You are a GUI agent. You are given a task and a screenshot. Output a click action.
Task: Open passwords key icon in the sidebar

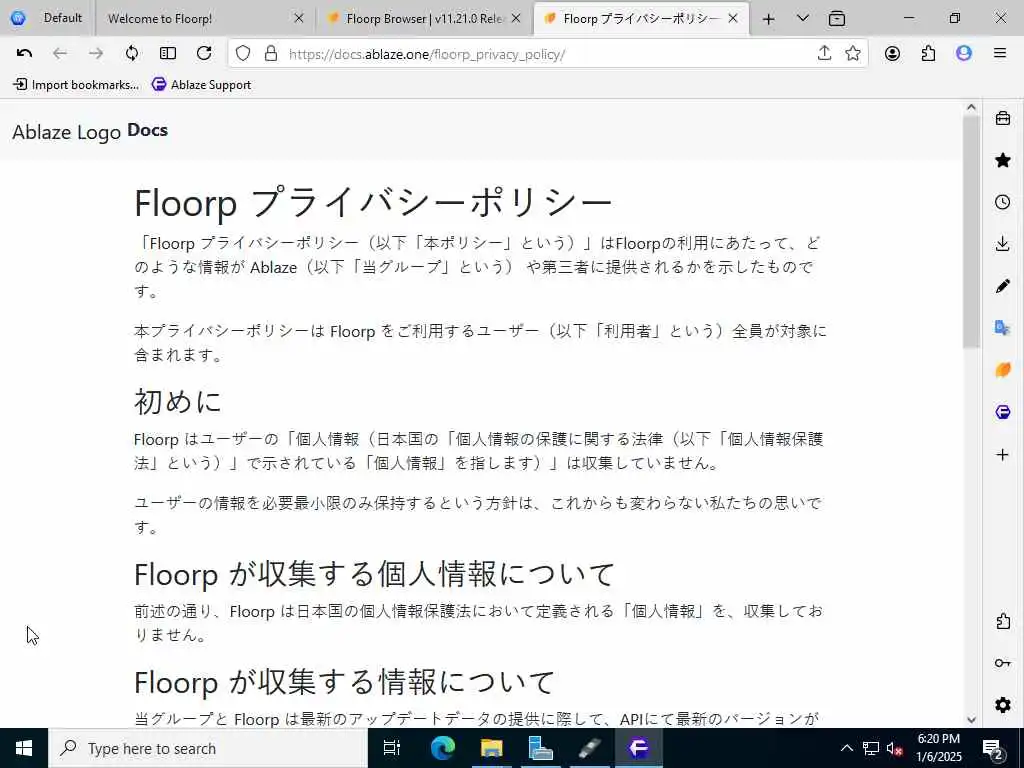click(1002, 663)
